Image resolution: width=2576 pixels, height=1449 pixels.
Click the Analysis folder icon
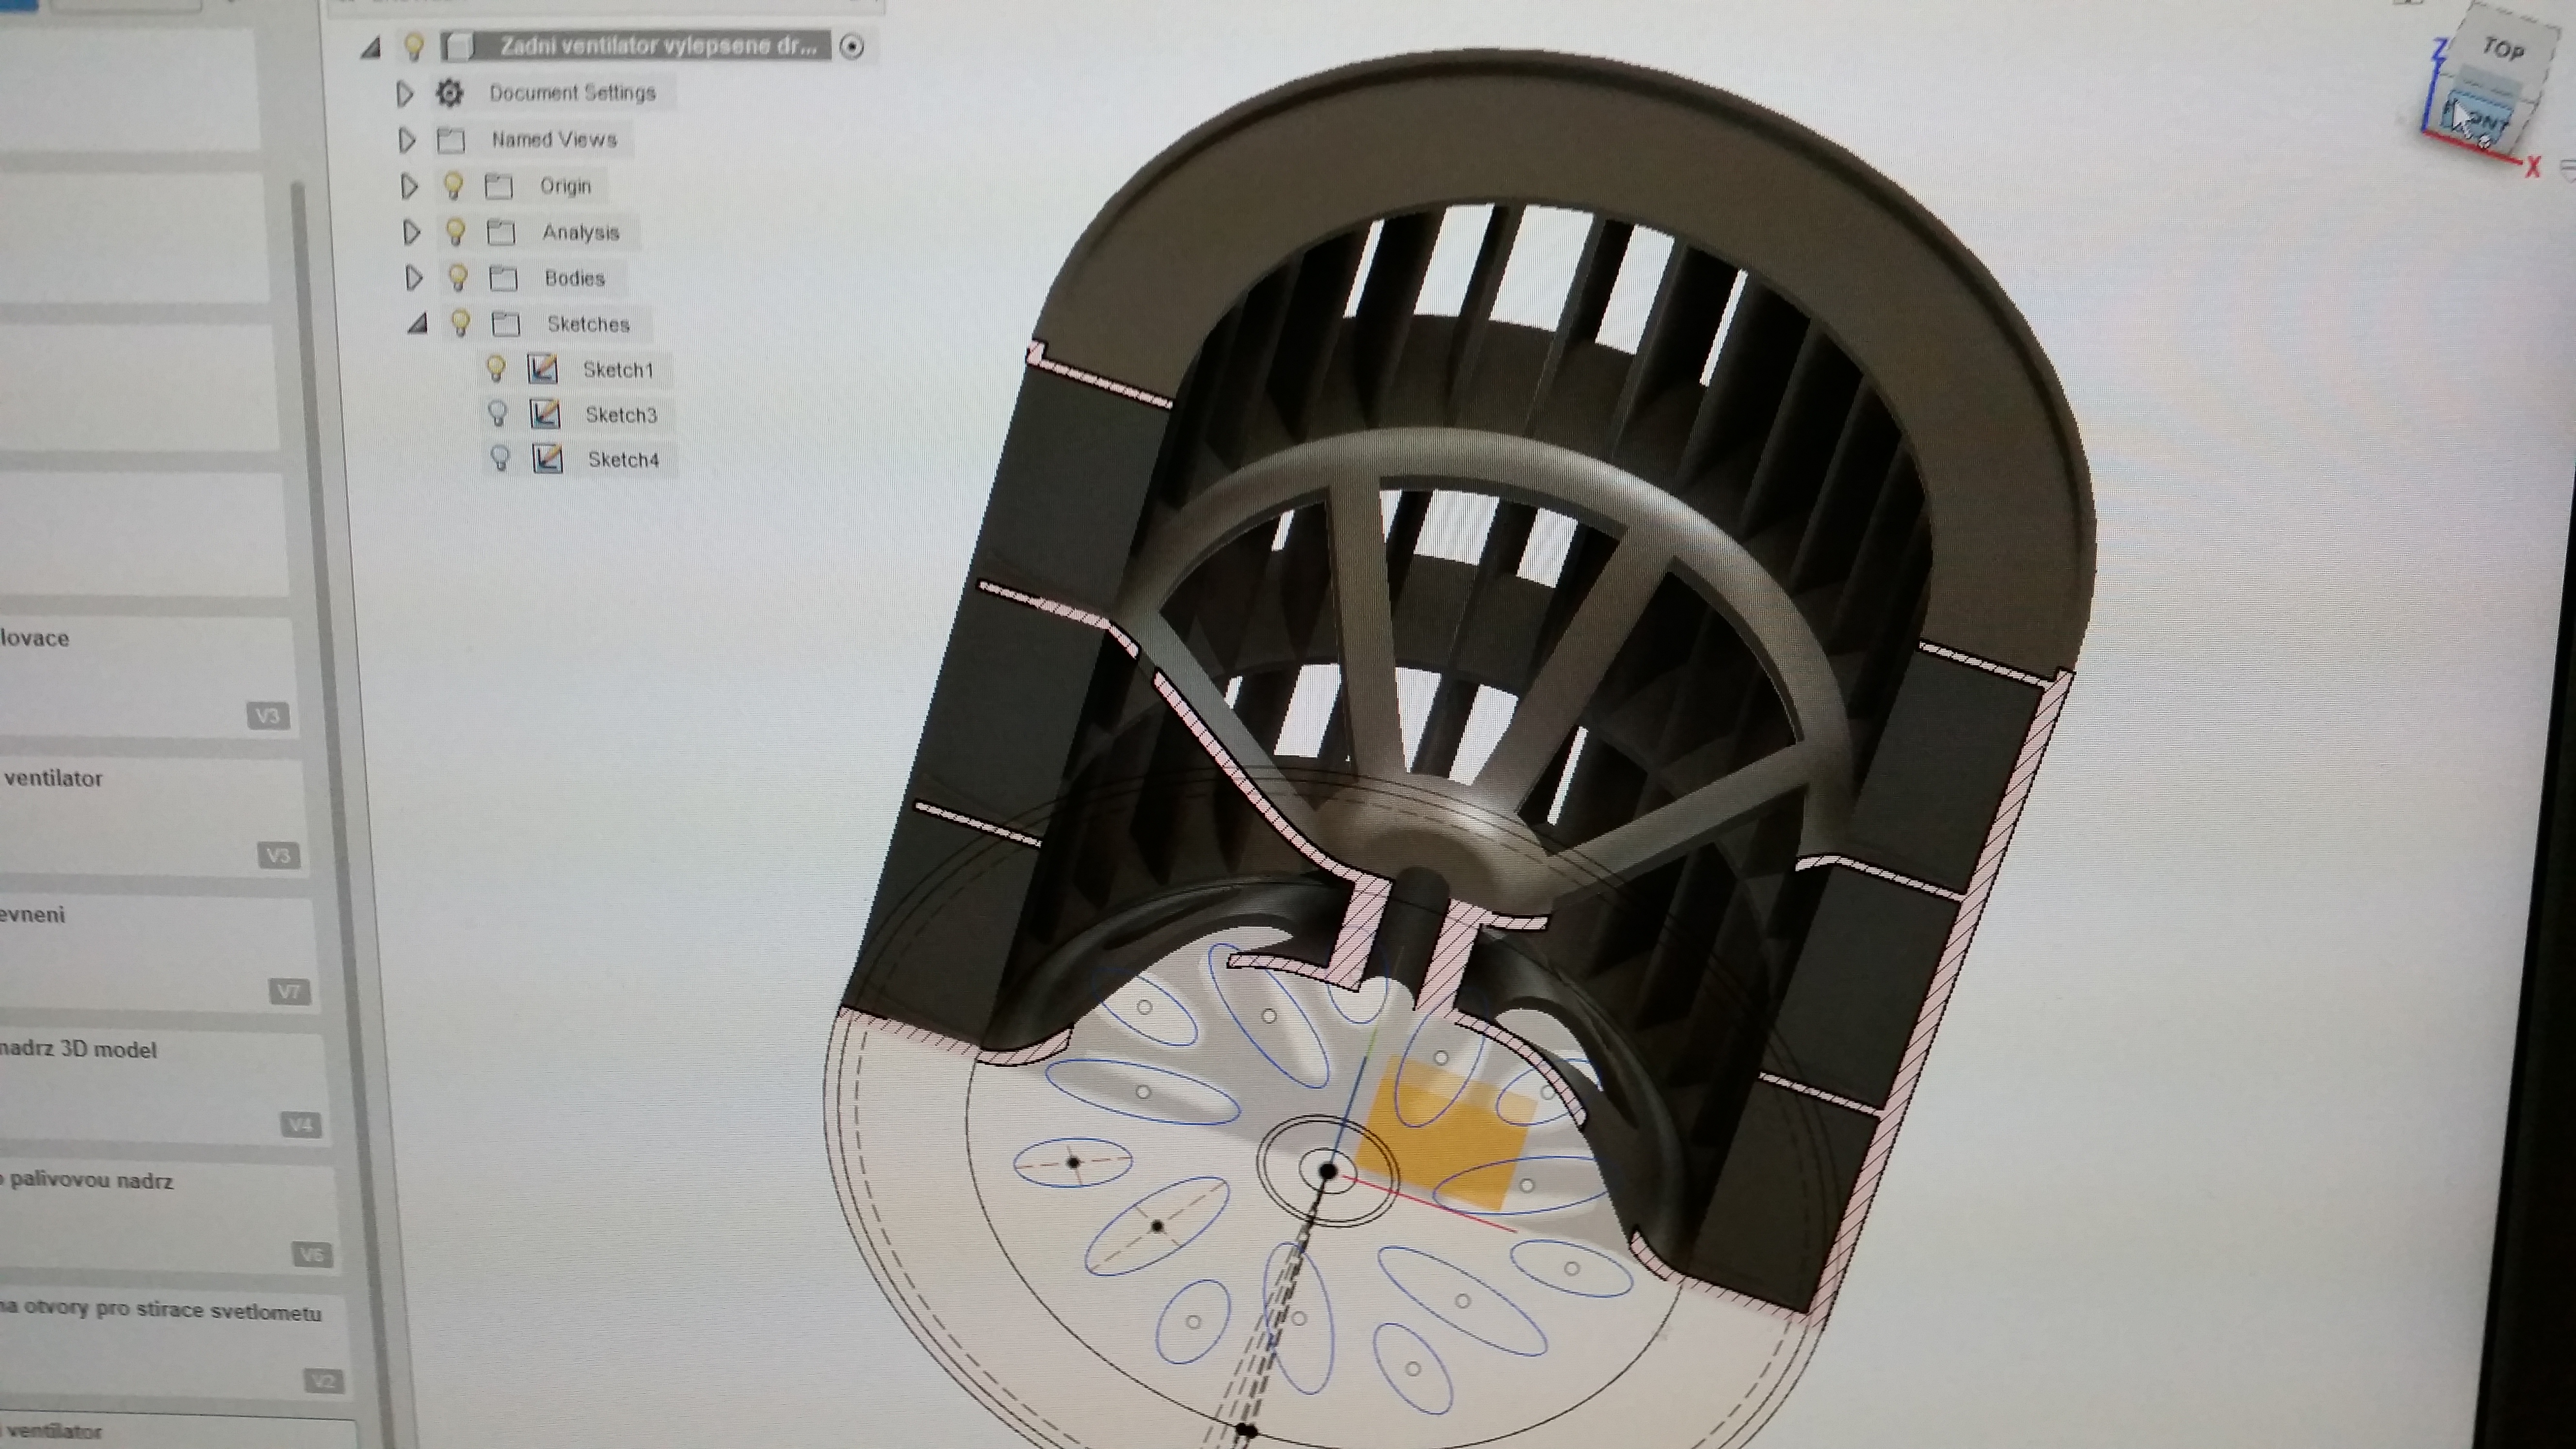(x=500, y=232)
